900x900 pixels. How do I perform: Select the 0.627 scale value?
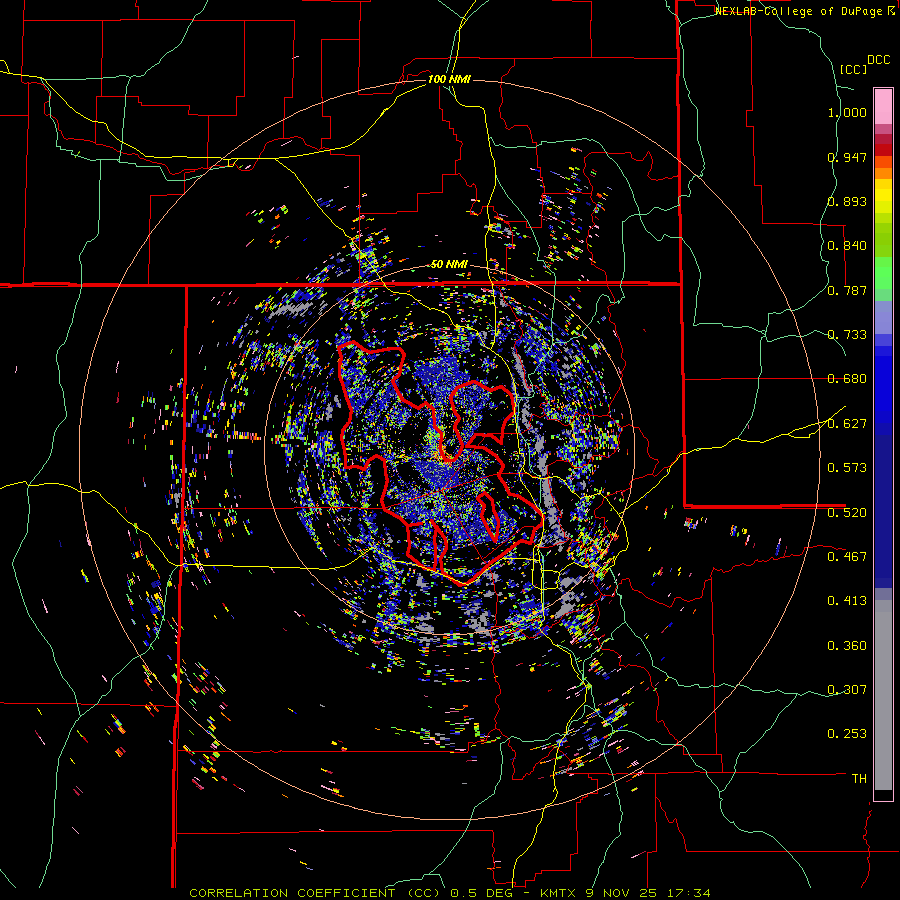click(847, 423)
